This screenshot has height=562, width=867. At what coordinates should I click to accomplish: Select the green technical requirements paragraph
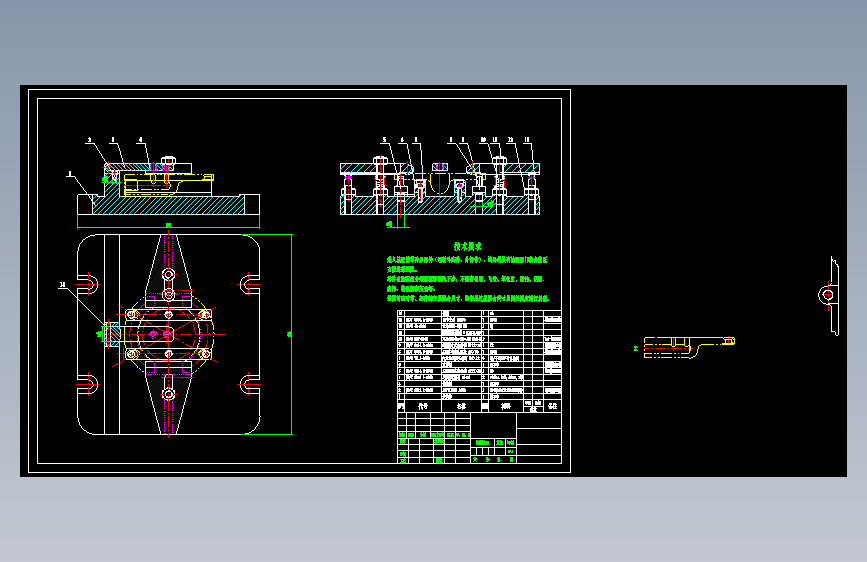tap(468, 279)
